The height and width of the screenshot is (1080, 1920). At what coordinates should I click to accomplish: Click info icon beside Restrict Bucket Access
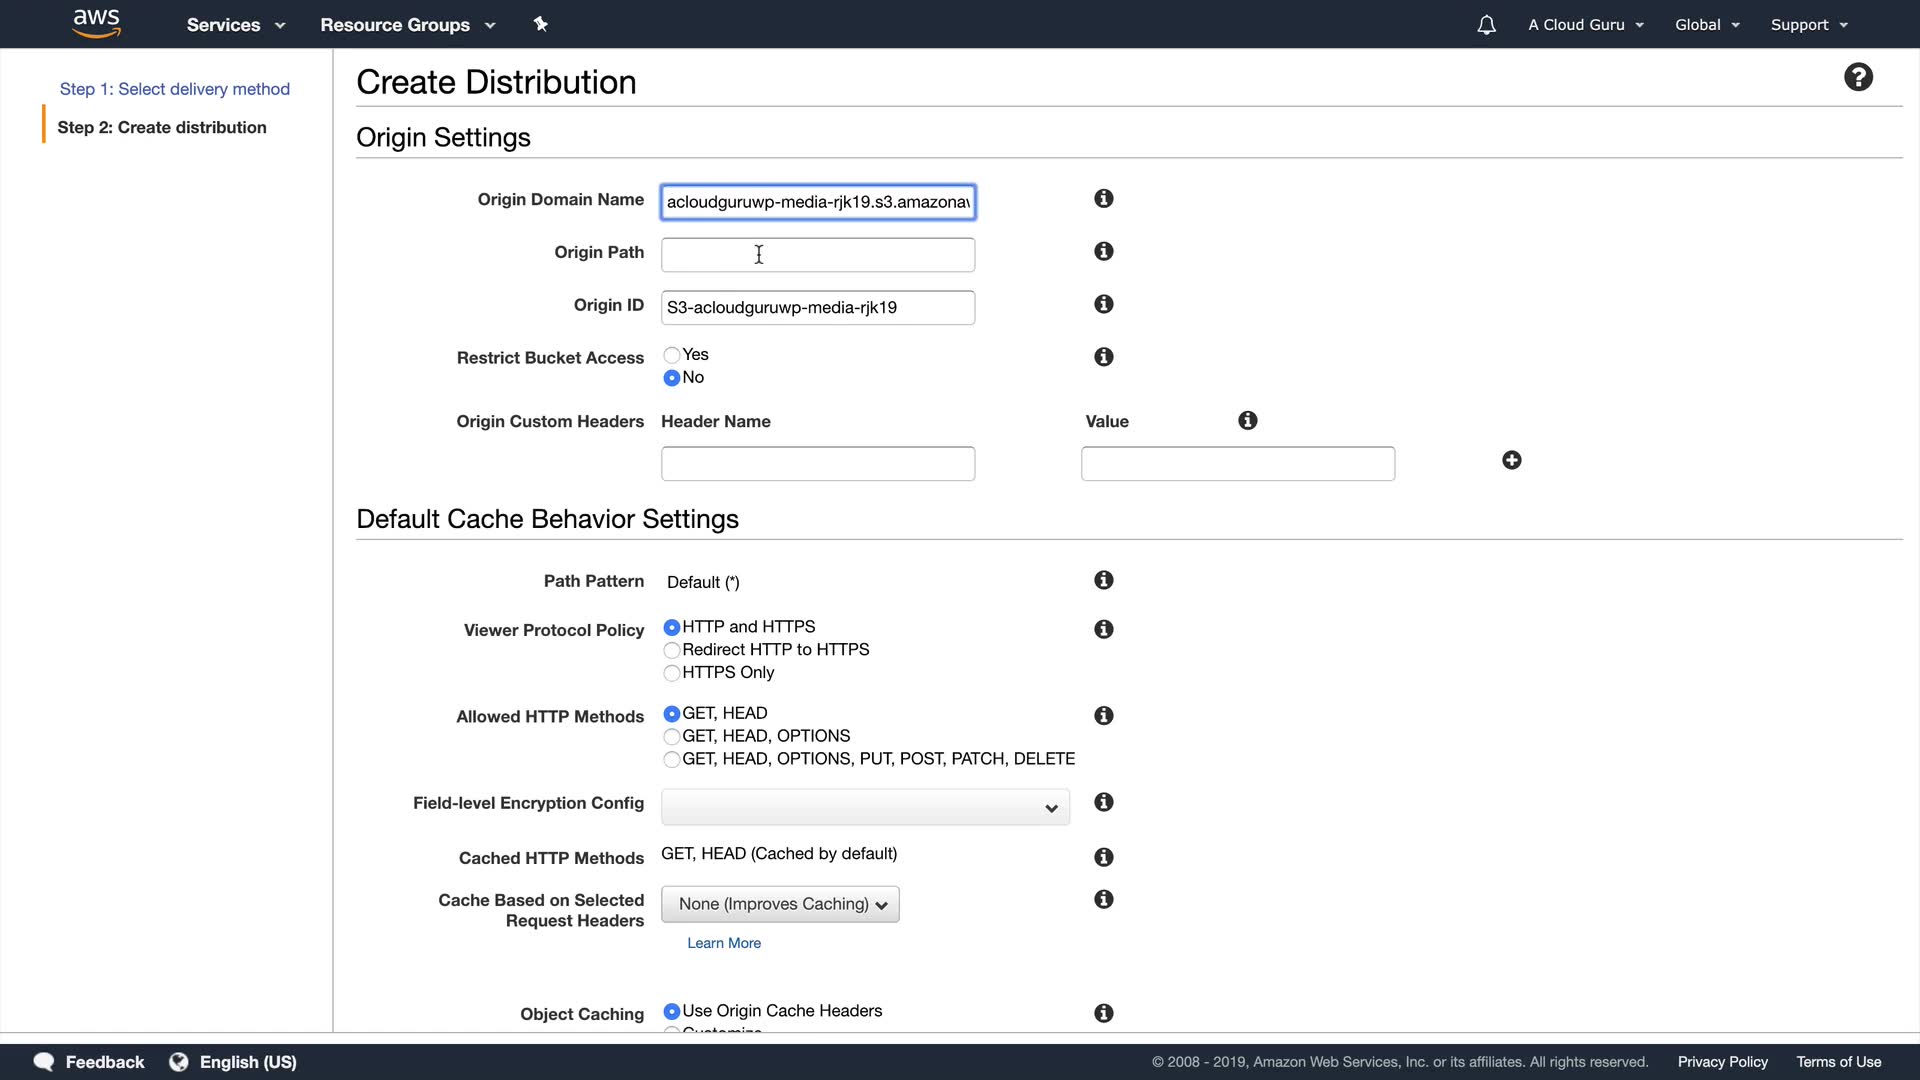pyautogui.click(x=1103, y=357)
